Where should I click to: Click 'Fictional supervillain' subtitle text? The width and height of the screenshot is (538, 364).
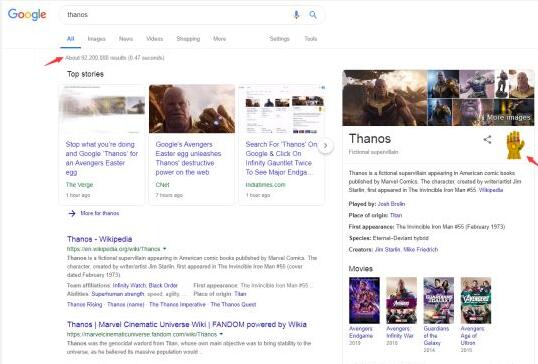[373, 152]
